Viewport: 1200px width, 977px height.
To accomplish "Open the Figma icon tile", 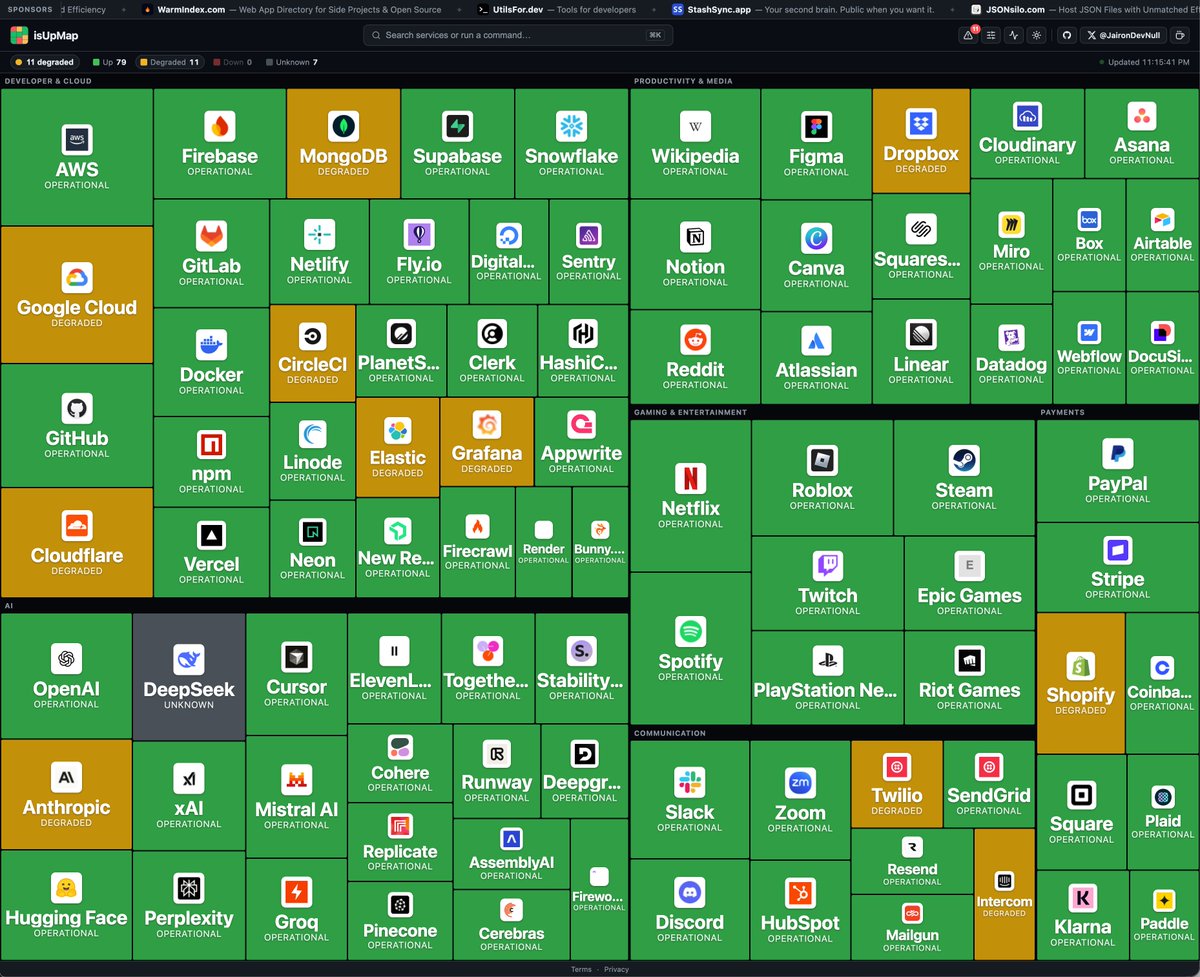I will 816,127.
